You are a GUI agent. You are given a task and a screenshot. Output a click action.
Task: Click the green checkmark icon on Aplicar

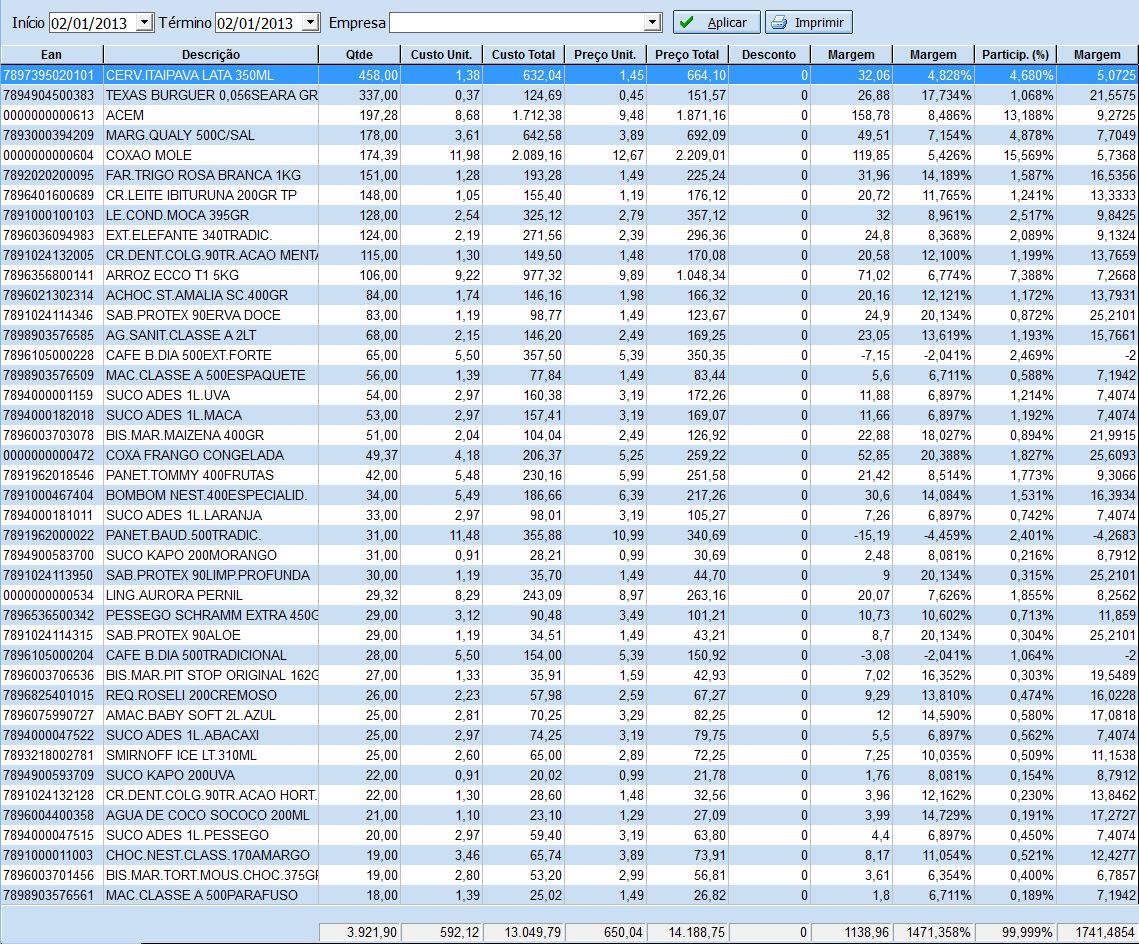point(686,23)
